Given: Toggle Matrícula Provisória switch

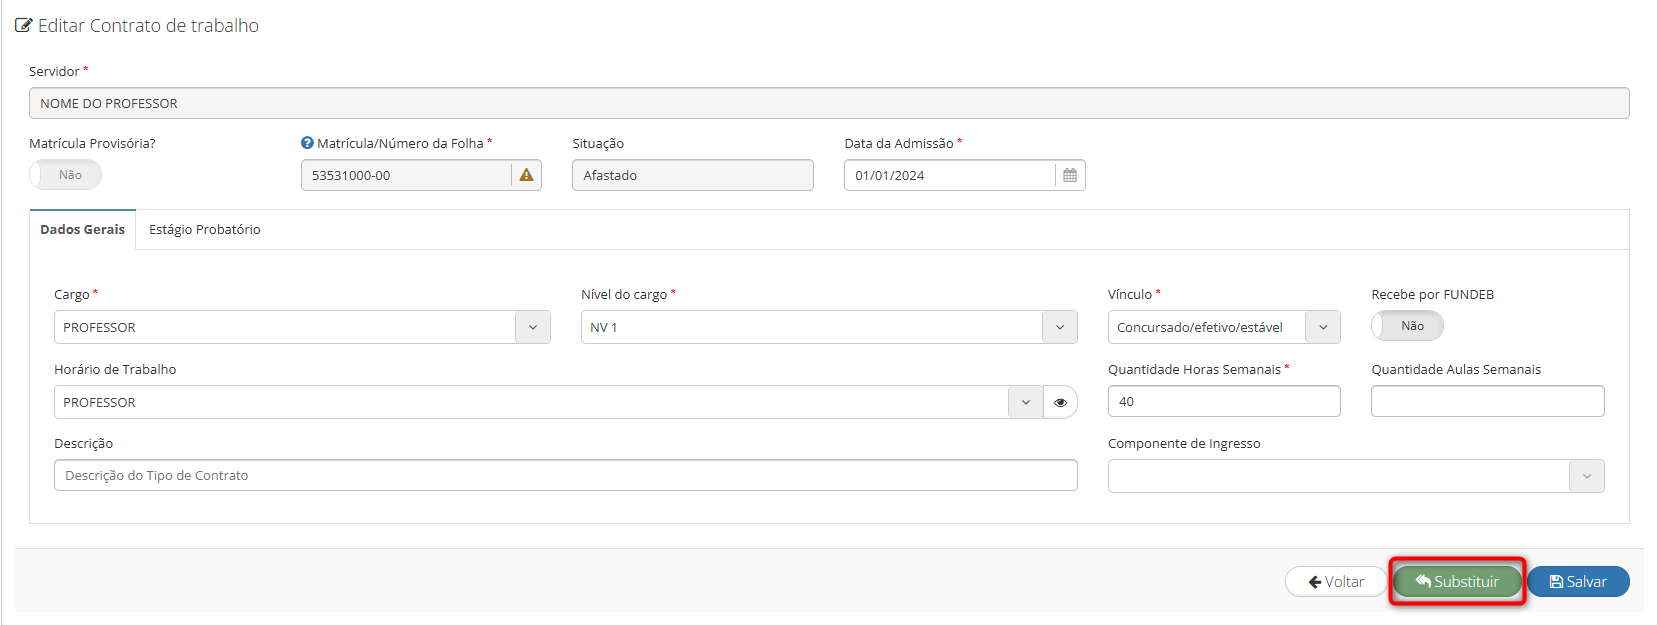Looking at the screenshot, I should coord(66,175).
